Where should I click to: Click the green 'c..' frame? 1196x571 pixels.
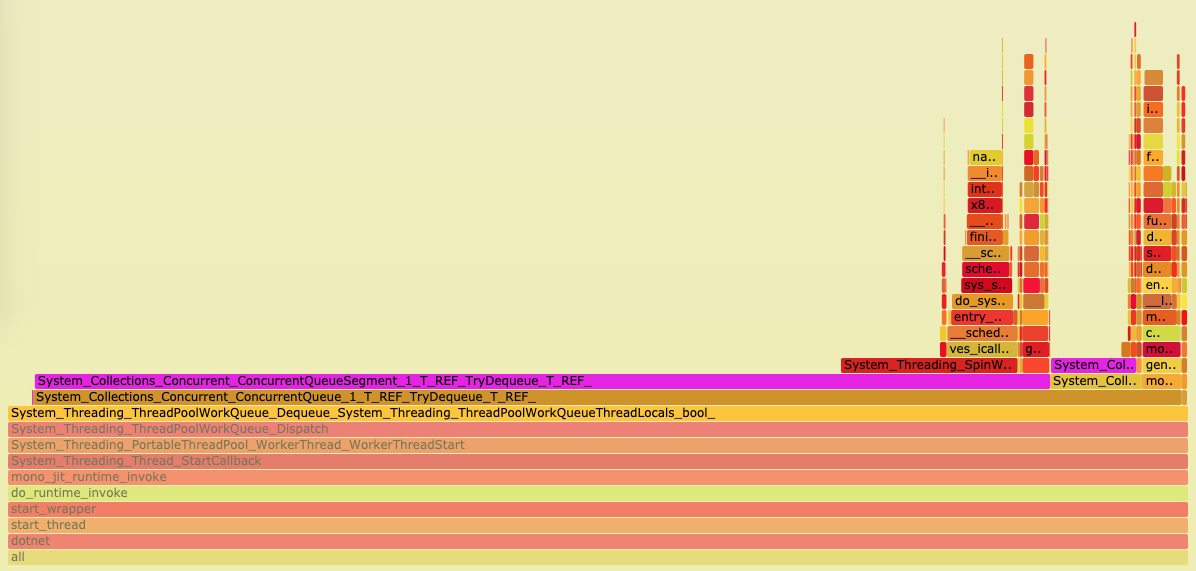pos(1162,333)
